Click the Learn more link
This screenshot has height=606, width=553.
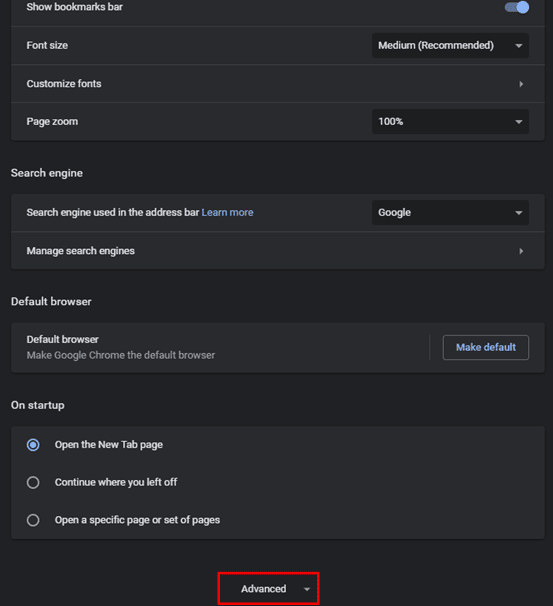pyautogui.click(x=227, y=213)
